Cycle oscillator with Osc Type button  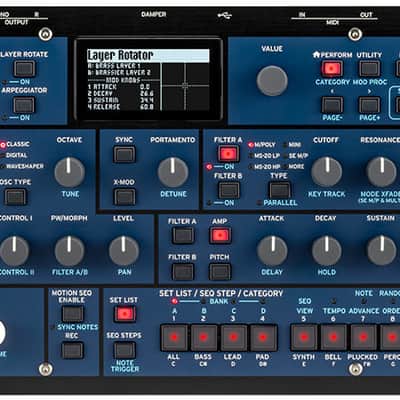(15, 196)
